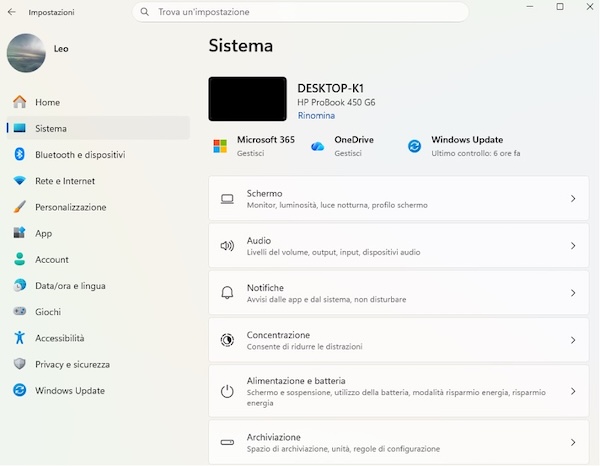Click the Archiviazione title text
The height and width of the screenshot is (466, 600).
274,437
